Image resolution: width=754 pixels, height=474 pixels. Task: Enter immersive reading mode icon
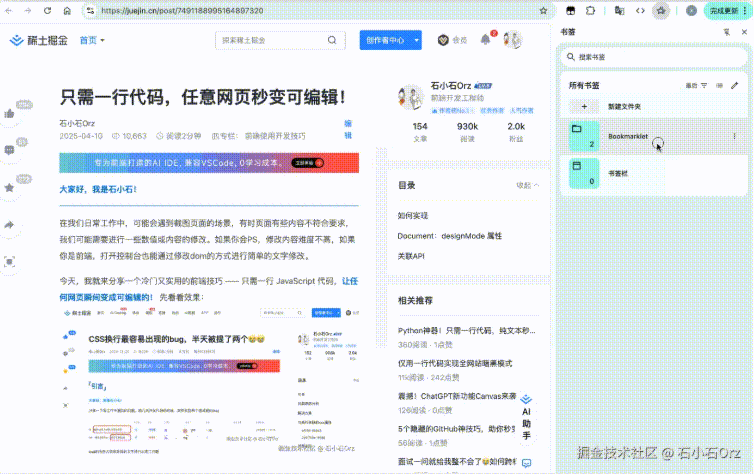click(9, 262)
